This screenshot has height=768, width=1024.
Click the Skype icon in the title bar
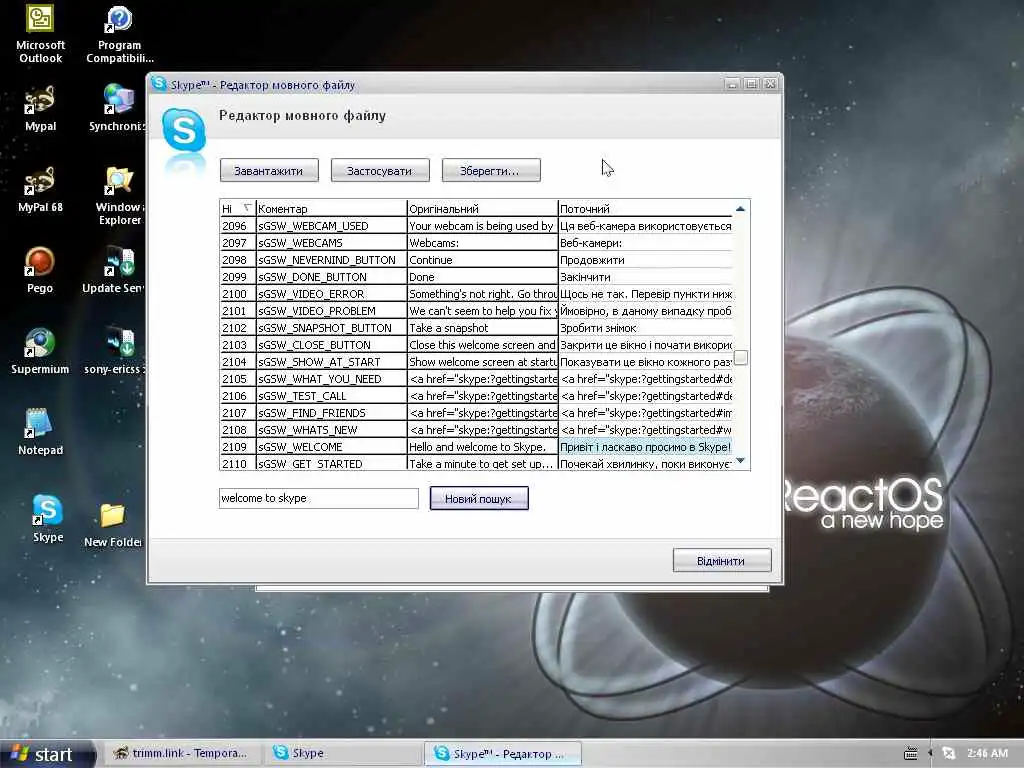click(x=159, y=84)
